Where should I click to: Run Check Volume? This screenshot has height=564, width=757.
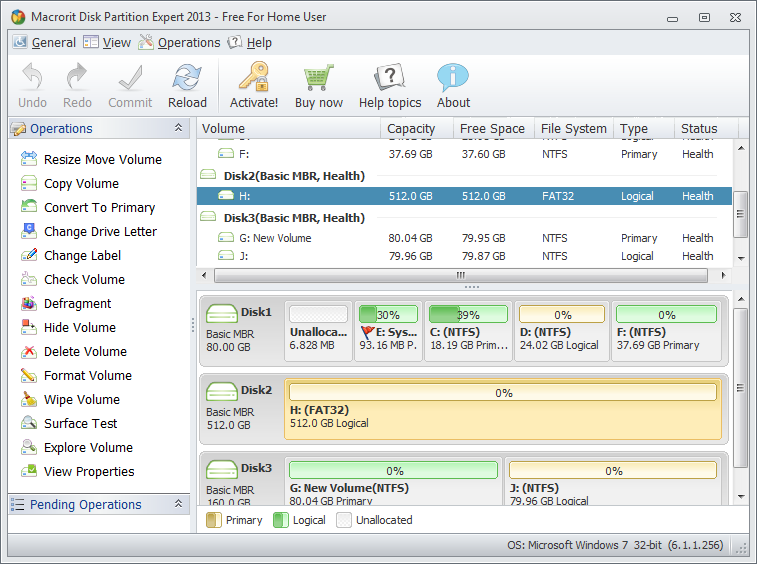point(73,279)
